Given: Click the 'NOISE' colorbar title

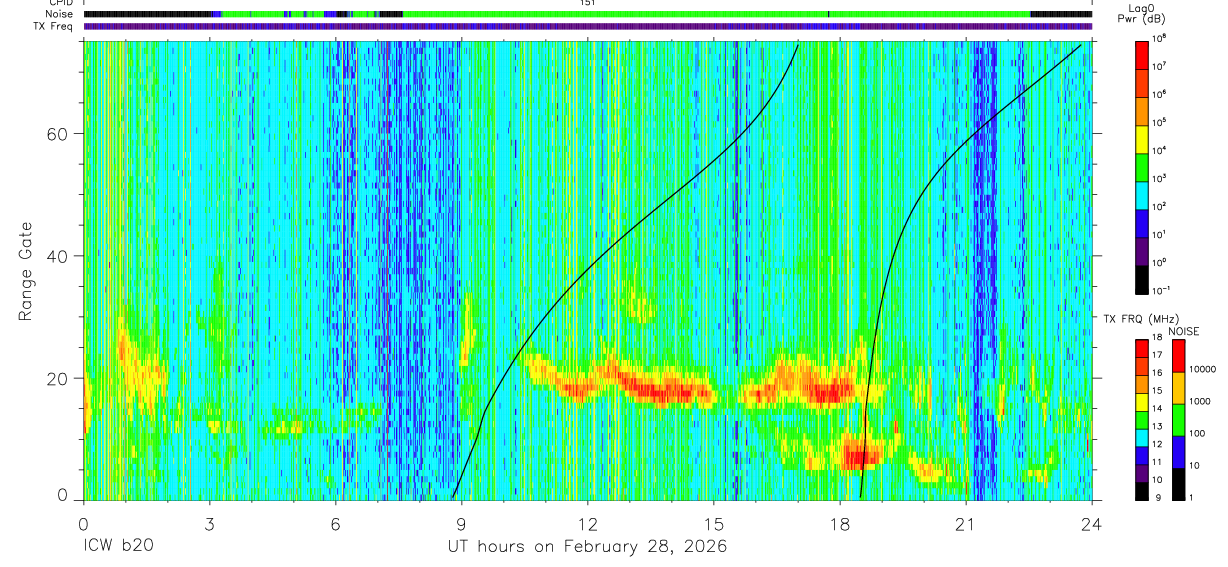Looking at the screenshot, I should [x=1186, y=329].
